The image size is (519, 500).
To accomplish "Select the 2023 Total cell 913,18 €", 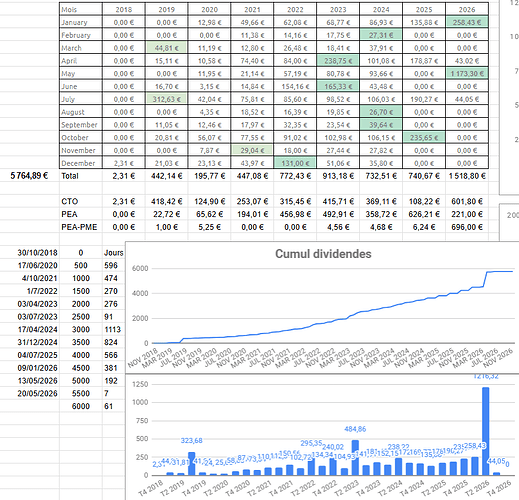I will [x=338, y=176].
